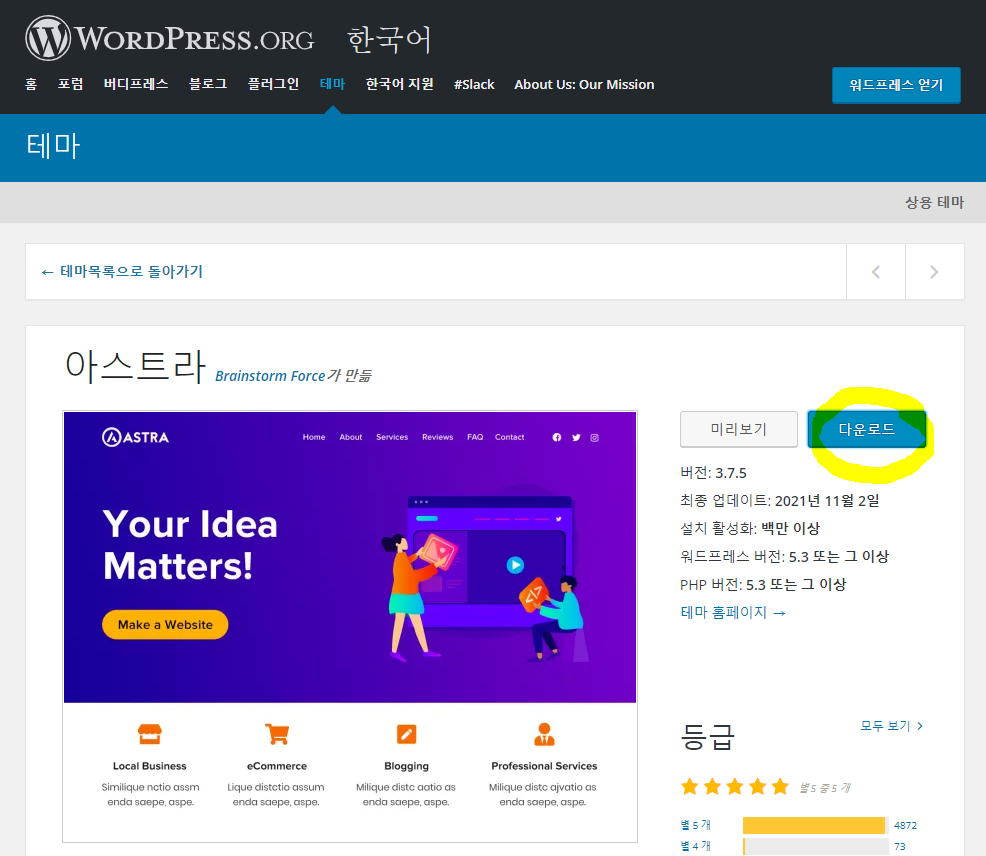Click the 4-star rating bar
The image size is (986, 856).
816,847
